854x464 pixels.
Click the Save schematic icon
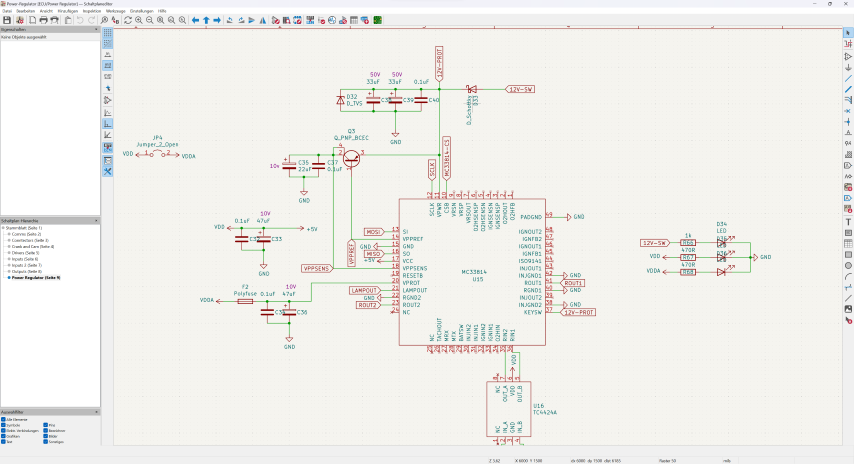click(7, 20)
